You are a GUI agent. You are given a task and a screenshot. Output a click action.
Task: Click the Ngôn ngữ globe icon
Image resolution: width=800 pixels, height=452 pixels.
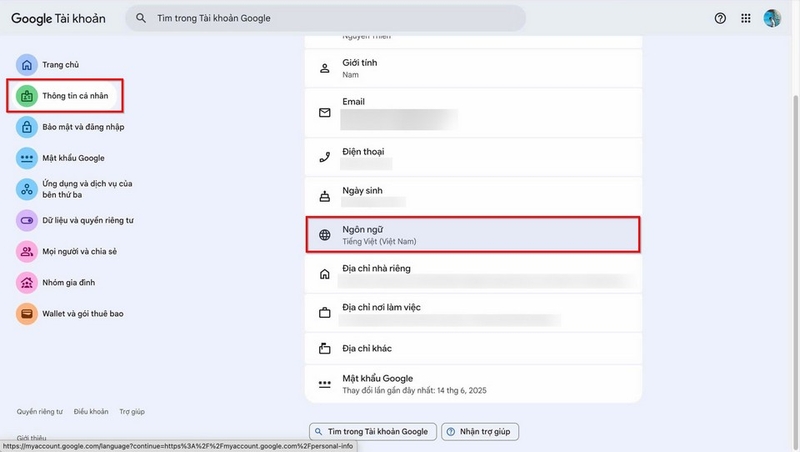tap(324, 235)
